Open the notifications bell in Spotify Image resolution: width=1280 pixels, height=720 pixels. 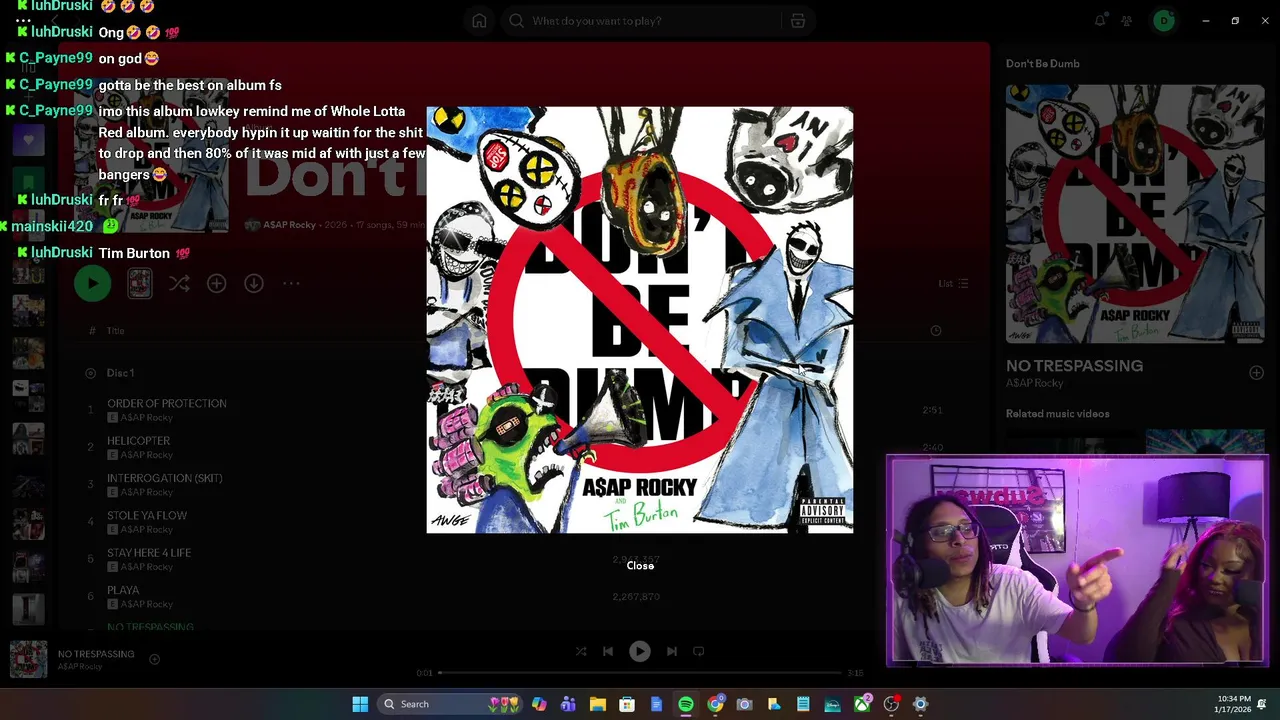(1100, 21)
